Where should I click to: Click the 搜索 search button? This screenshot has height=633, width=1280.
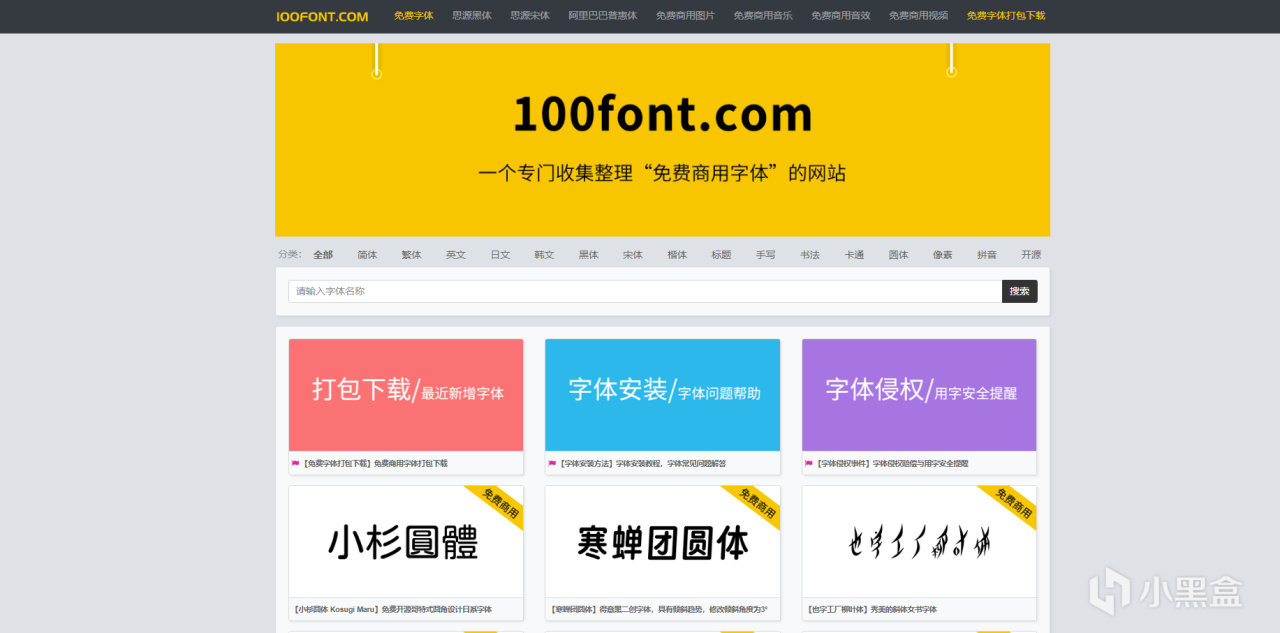[1020, 291]
